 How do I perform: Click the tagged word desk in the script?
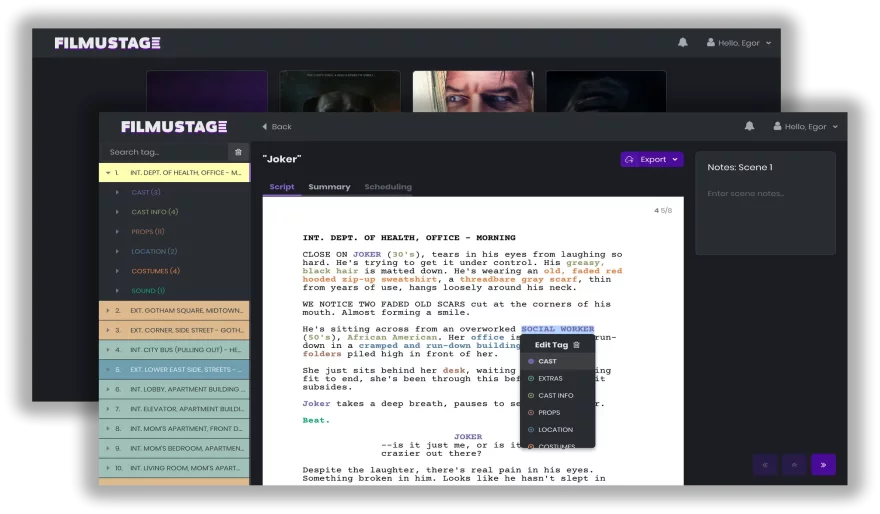point(454,370)
